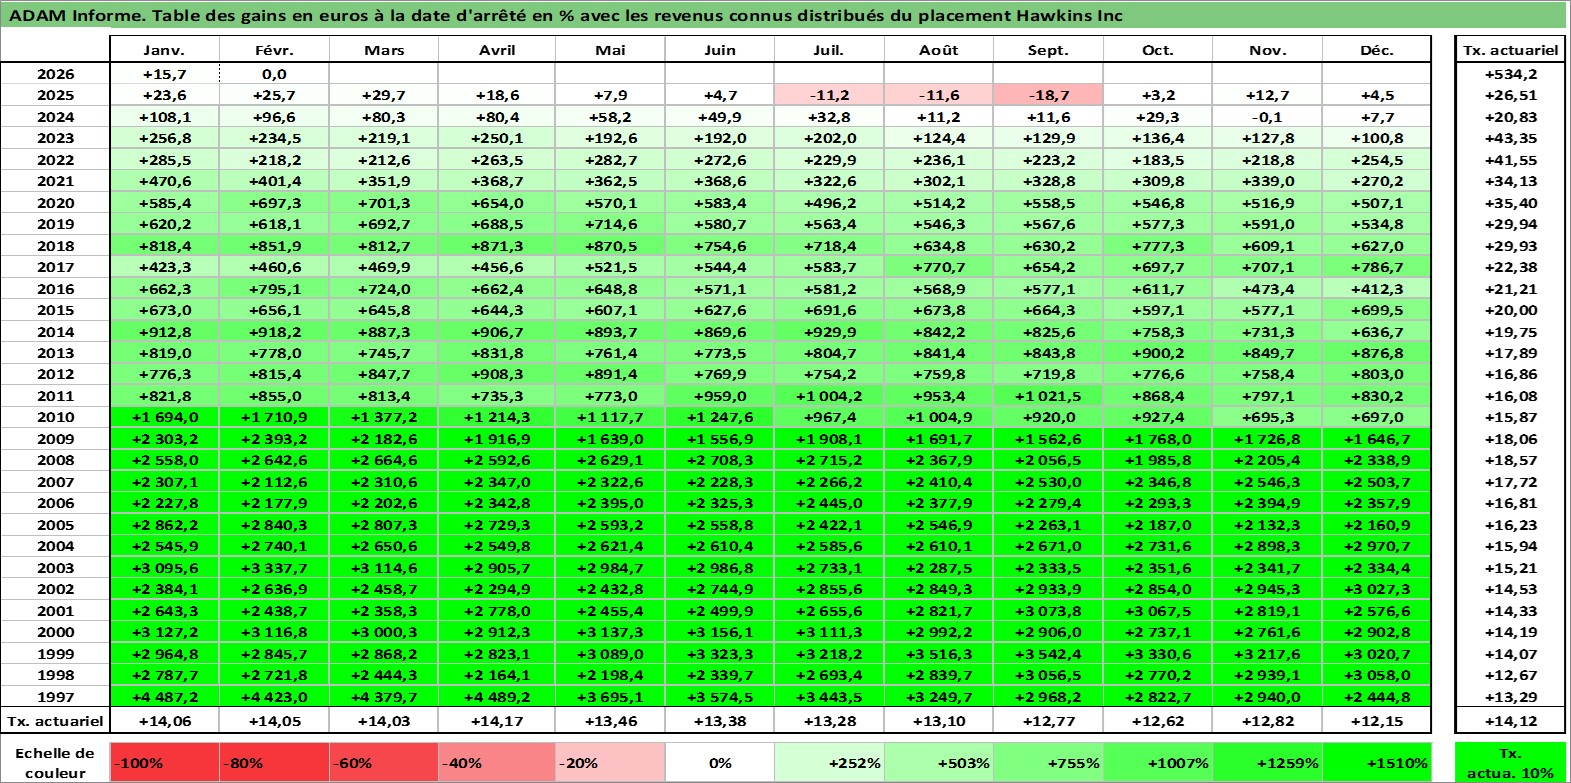The image size is (1571, 783).
Task: Click the '+3 542,4' cell for September 1999
Action: click(1048, 654)
